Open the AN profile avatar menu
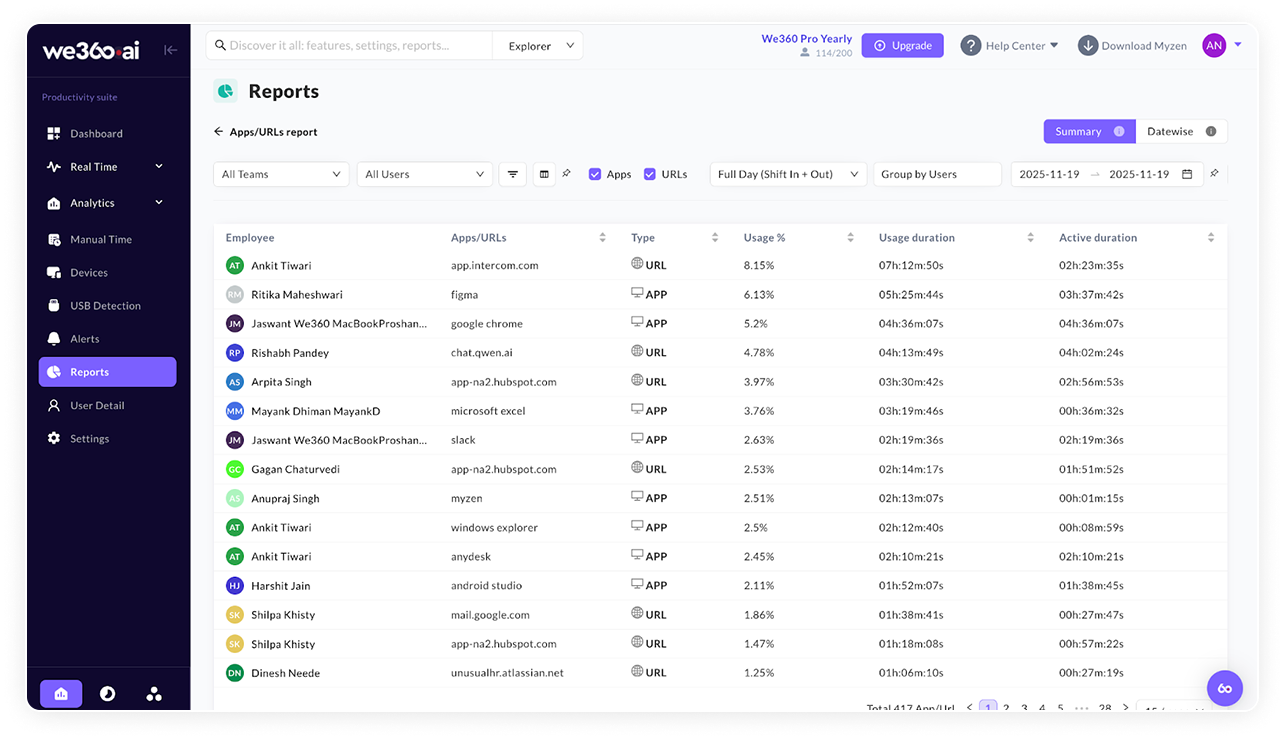 [x=1214, y=46]
